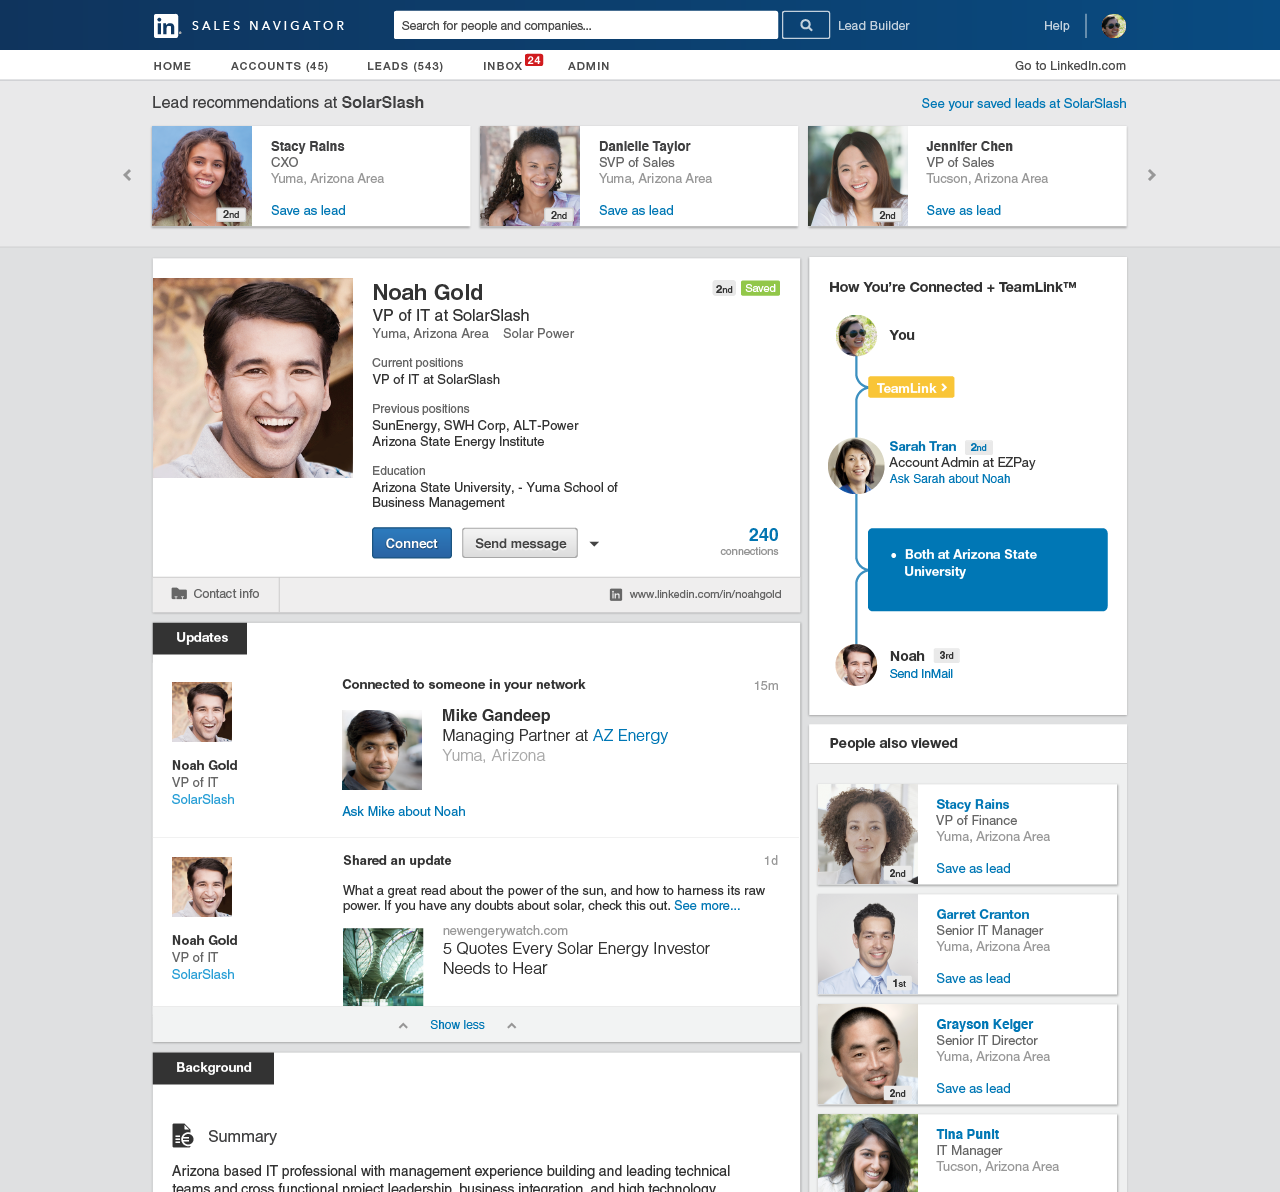Click Your avatar in the connection path
1280x1192 pixels.
856,335
